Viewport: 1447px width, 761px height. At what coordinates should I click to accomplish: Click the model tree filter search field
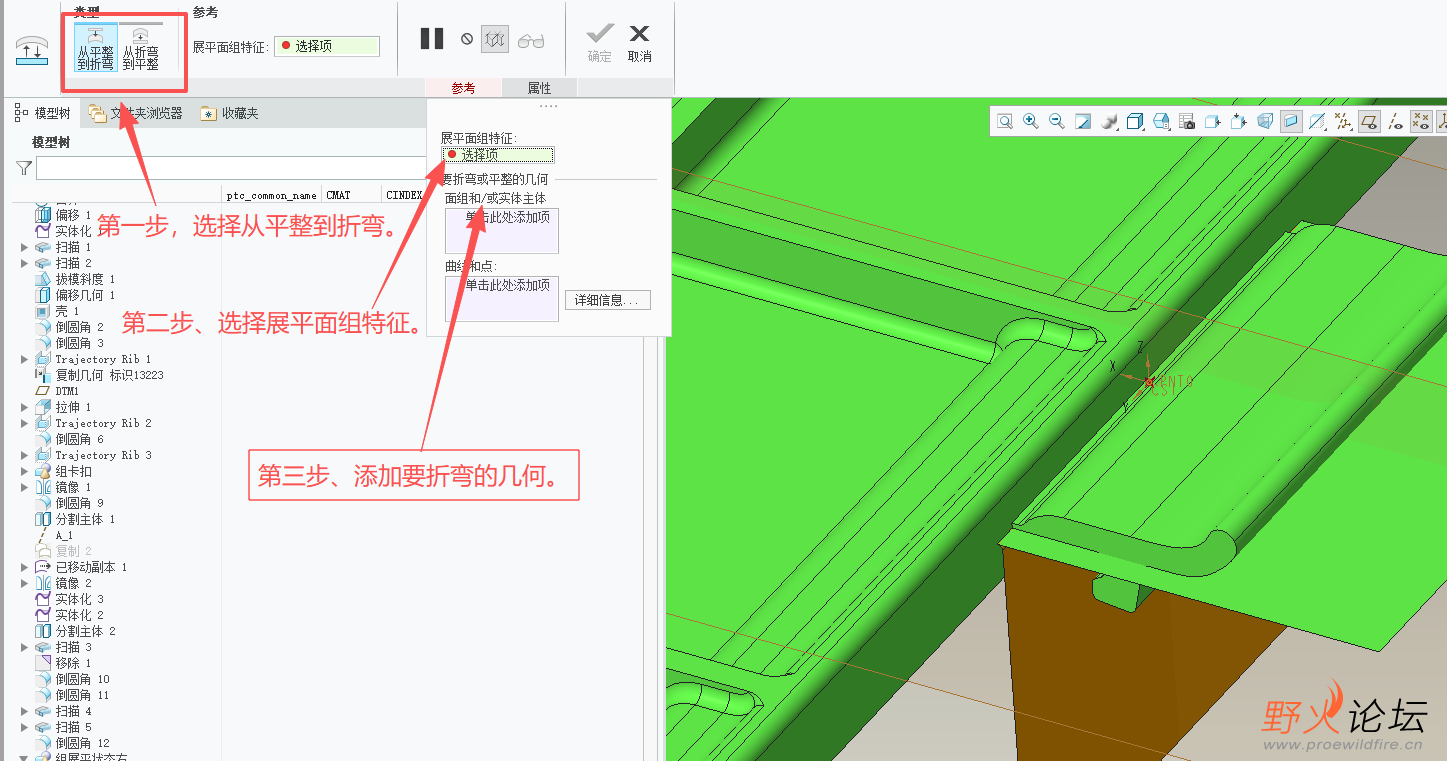click(x=231, y=168)
